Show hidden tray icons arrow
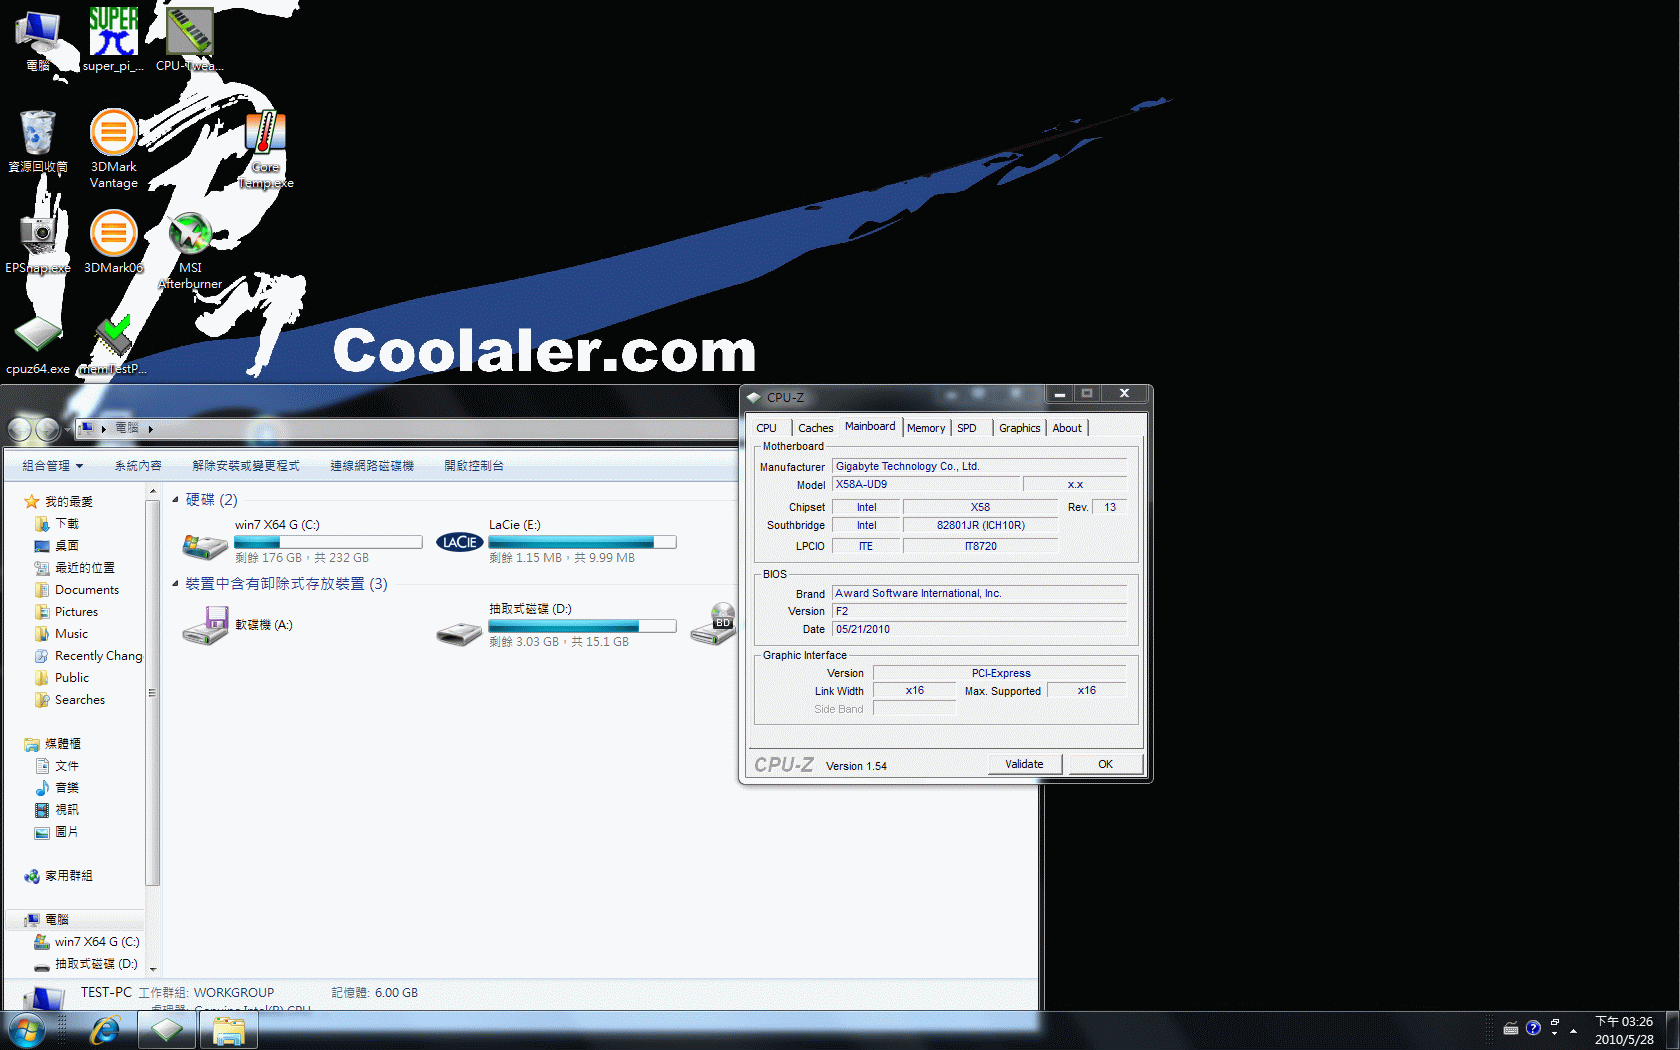Viewport: 1680px width, 1050px height. pos(1573,1030)
